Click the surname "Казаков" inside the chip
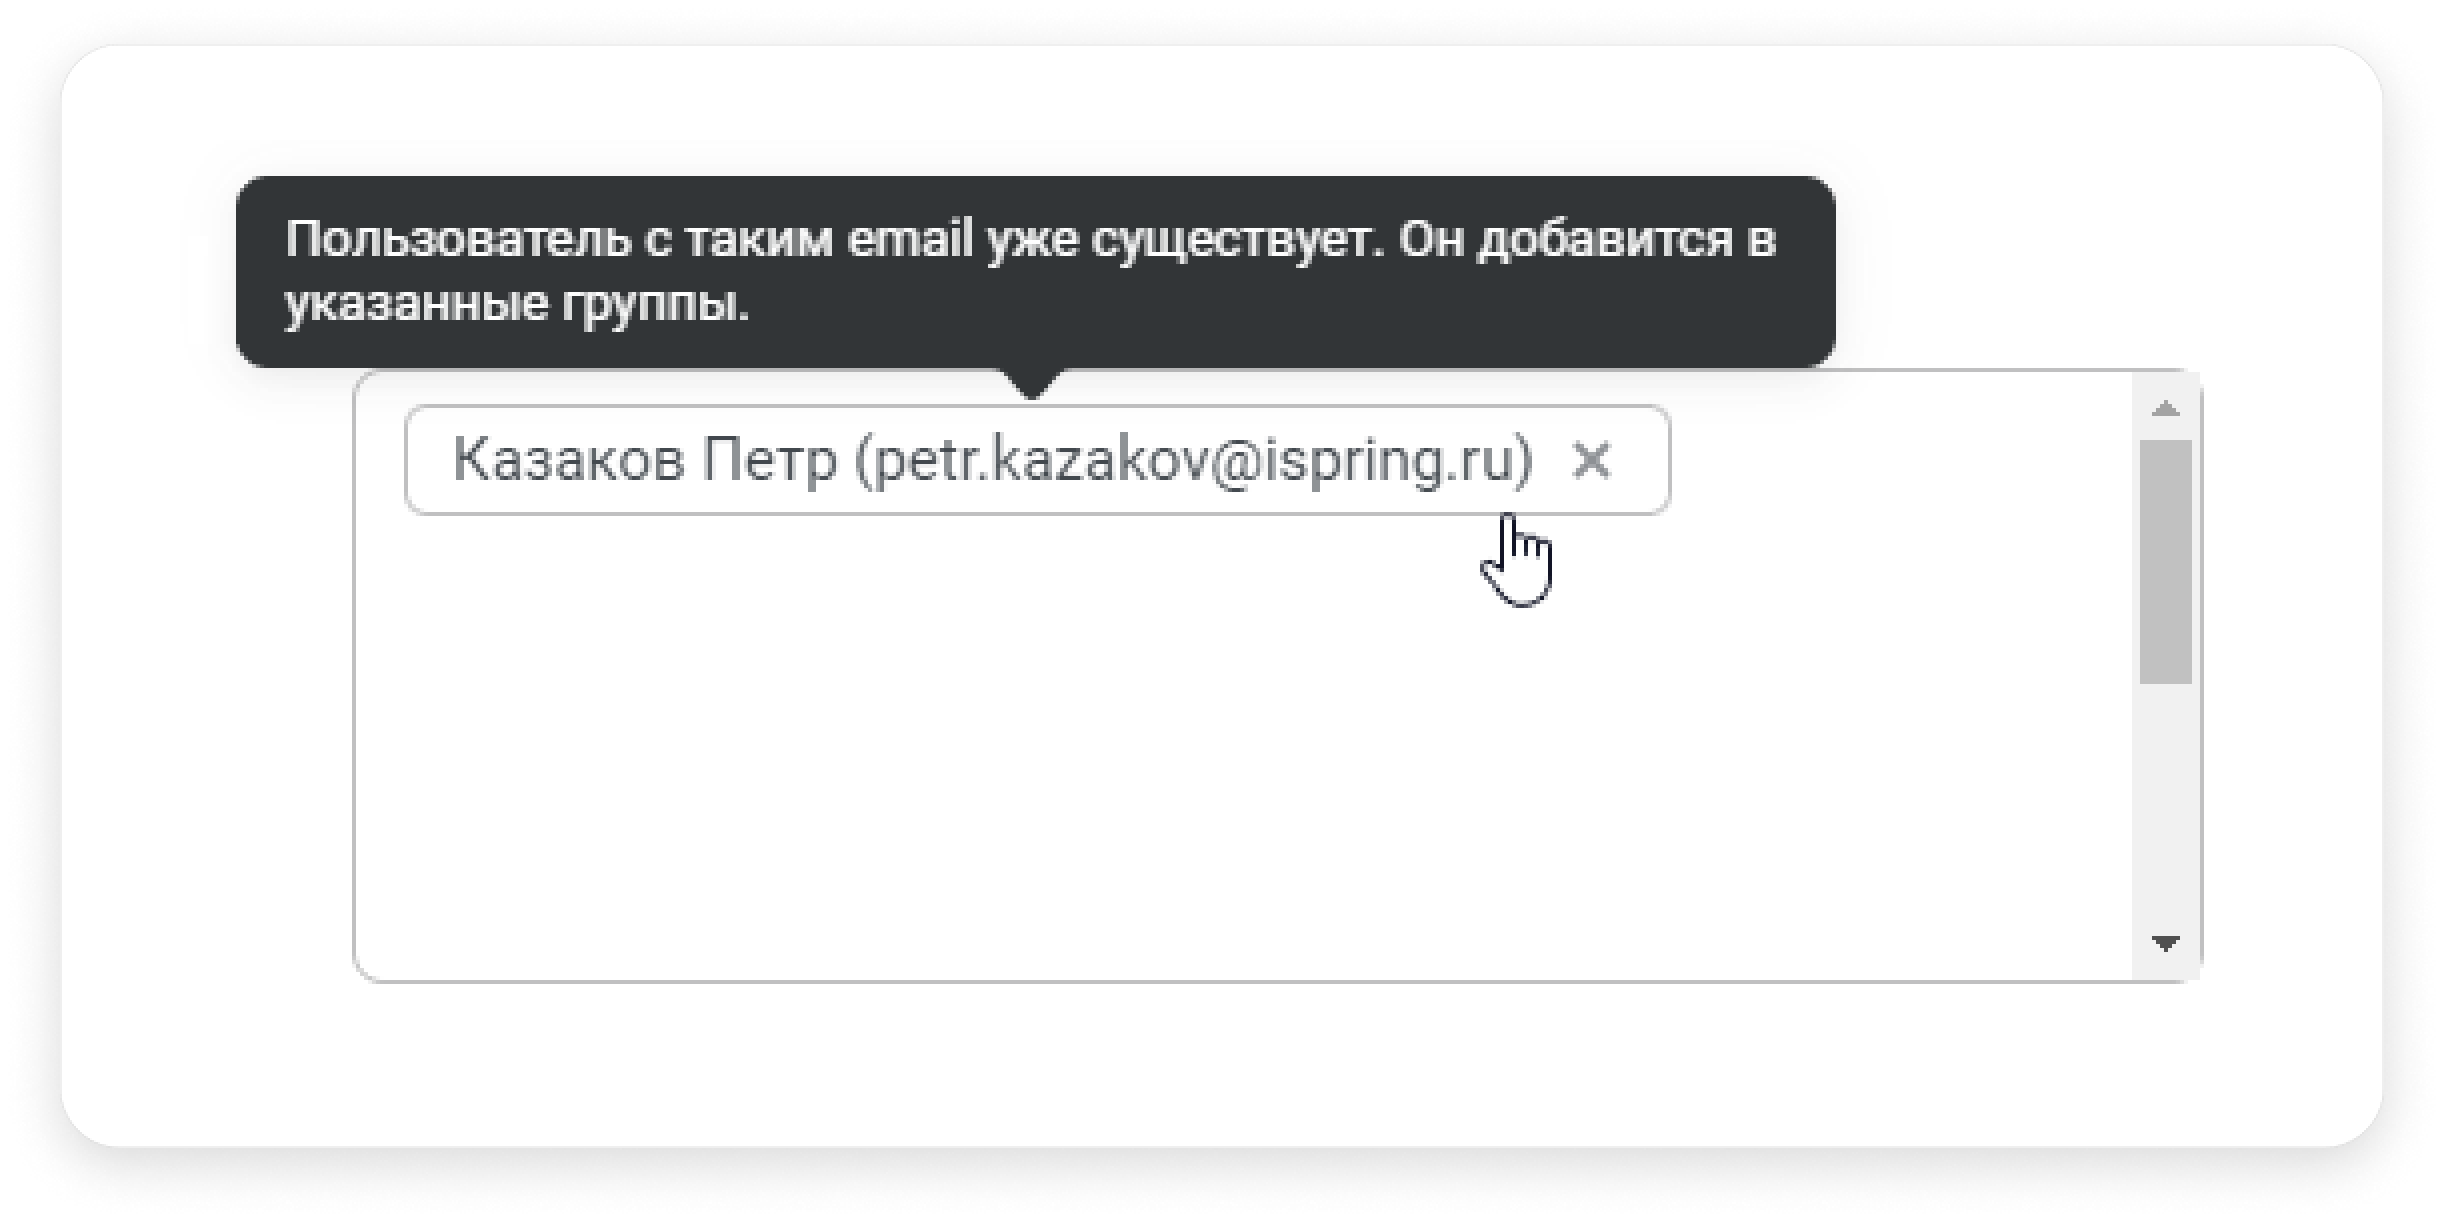Image resolution: width=2444 pixels, height=1224 pixels. point(569,460)
